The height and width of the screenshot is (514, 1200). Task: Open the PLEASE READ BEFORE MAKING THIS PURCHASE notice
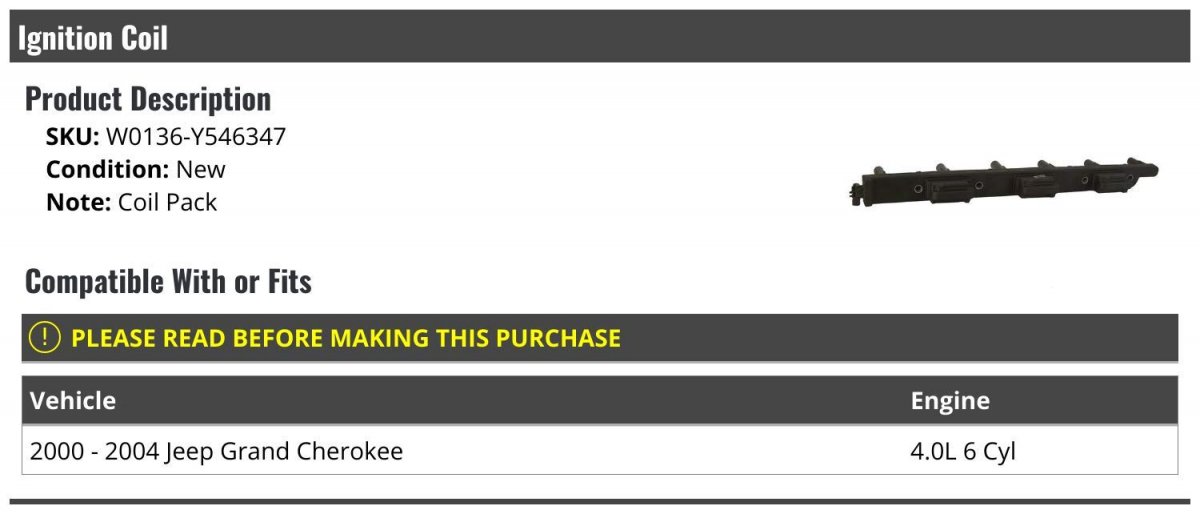click(346, 338)
